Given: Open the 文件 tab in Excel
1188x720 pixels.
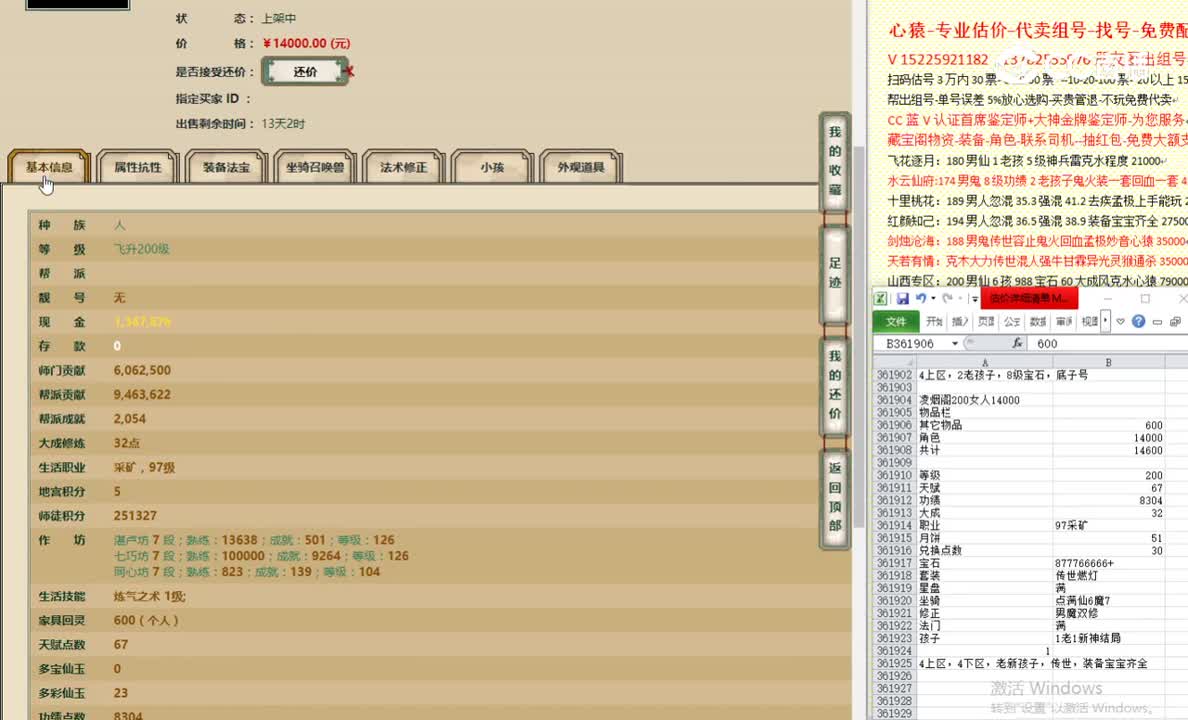Looking at the screenshot, I should 897,321.
